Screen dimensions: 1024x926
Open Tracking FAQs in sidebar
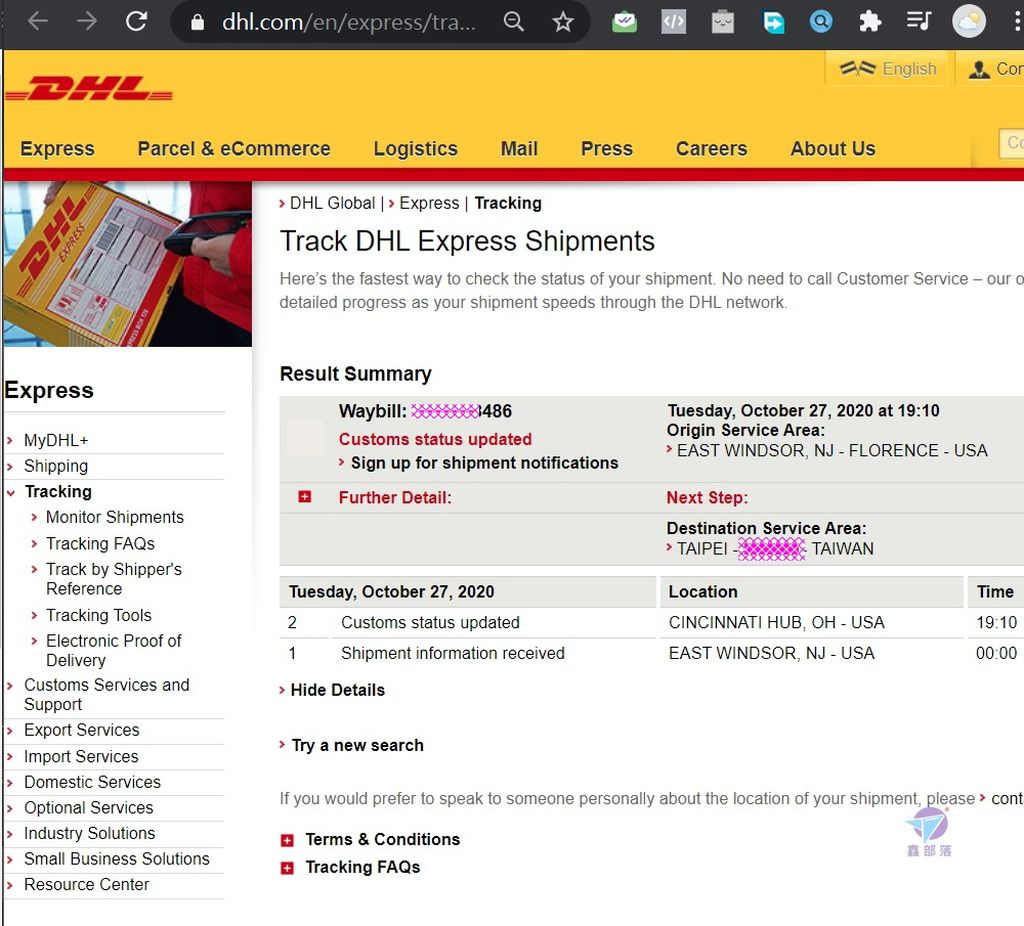[x=101, y=543]
